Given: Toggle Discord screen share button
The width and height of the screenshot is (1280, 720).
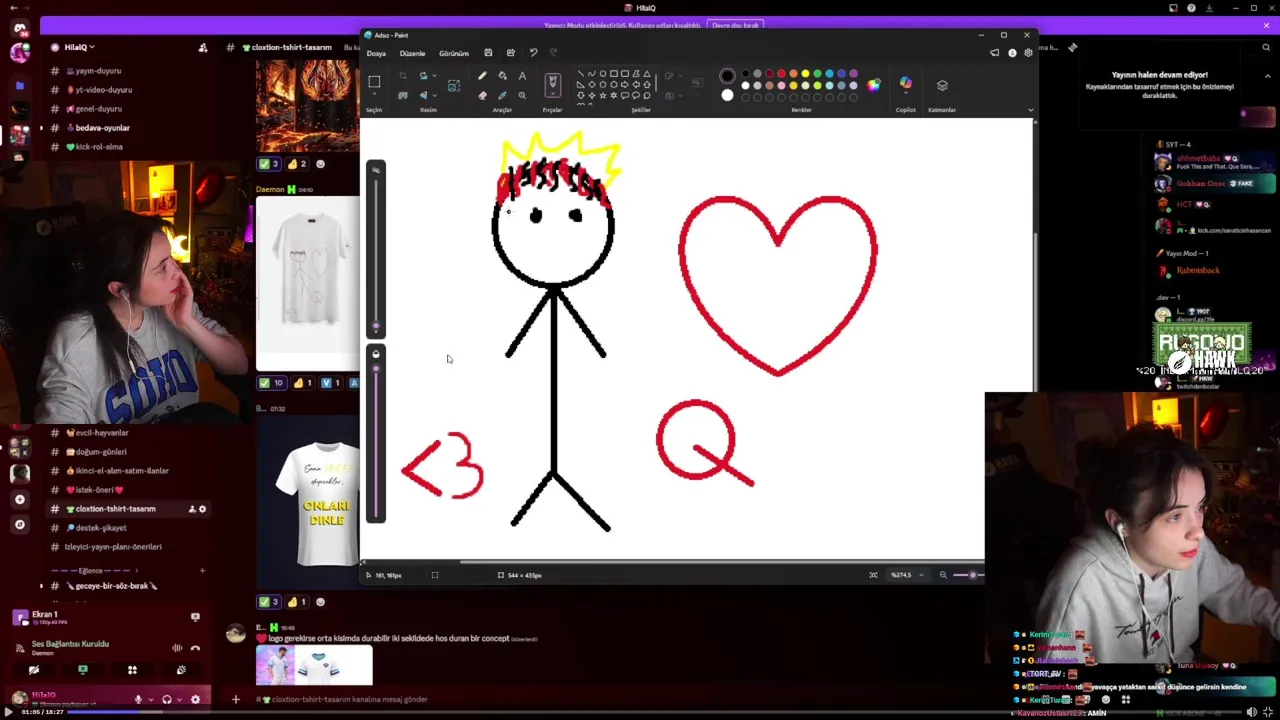Looking at the screenshot, I should [83, 670].
